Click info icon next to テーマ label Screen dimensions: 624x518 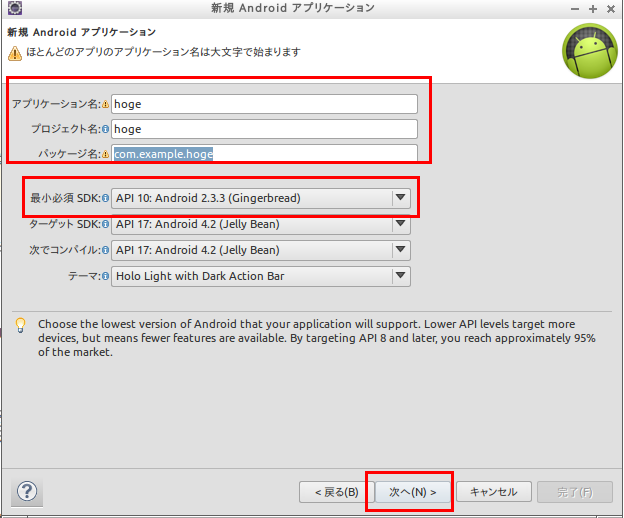click(x=105, y=276)
